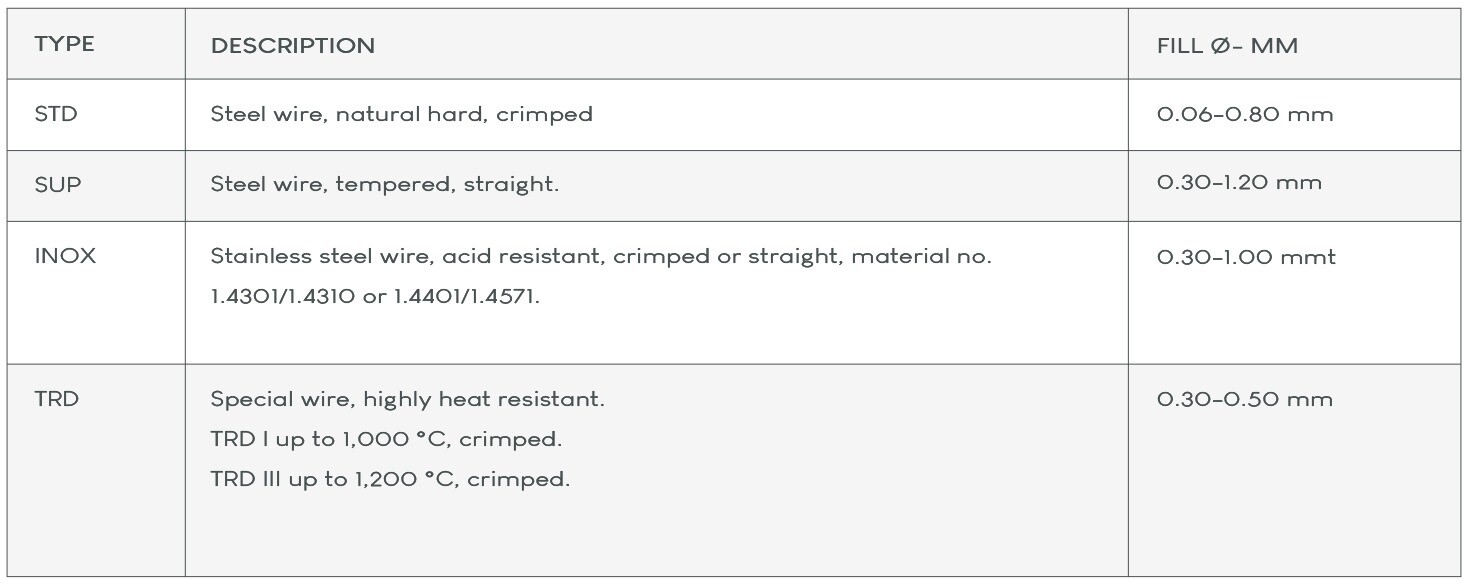Select the STD type cell

click(56, 114)
